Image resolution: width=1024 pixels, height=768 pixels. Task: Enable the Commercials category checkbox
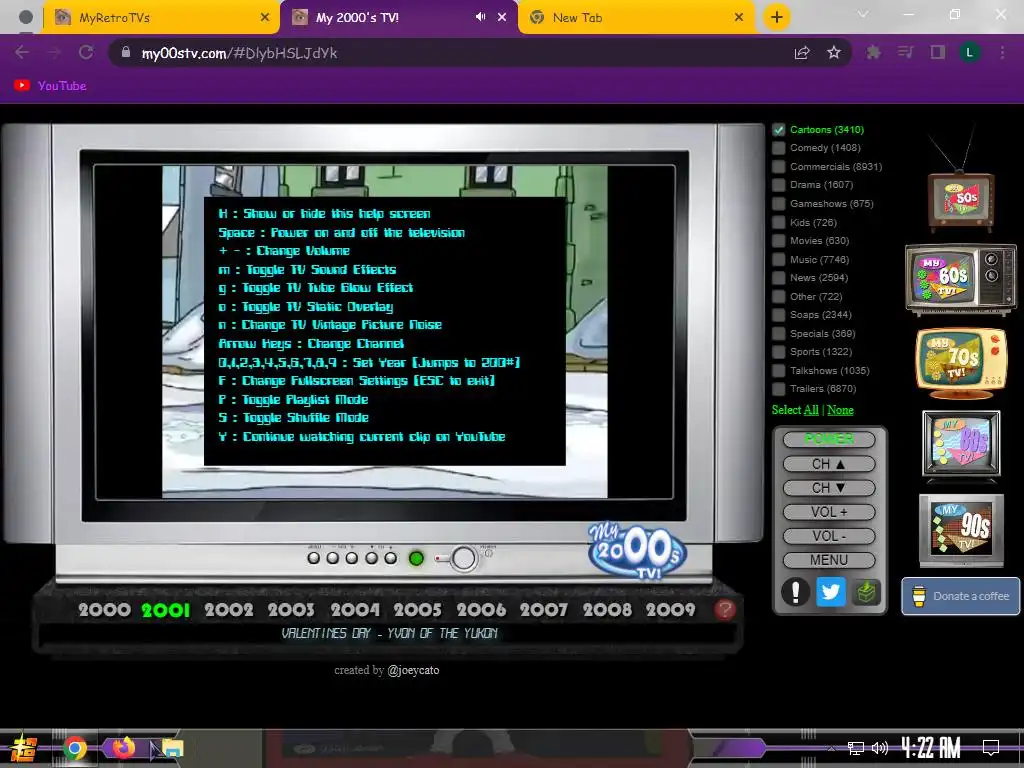coord(778,167)
